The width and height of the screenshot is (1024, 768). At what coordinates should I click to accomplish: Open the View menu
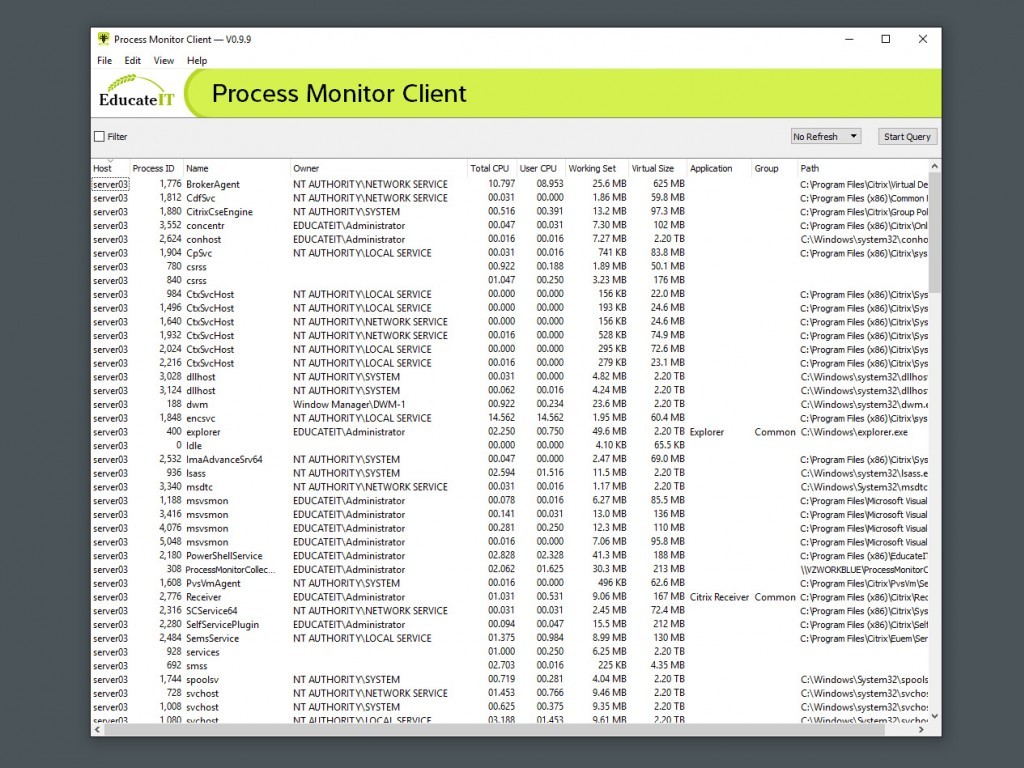coord(164,61)
